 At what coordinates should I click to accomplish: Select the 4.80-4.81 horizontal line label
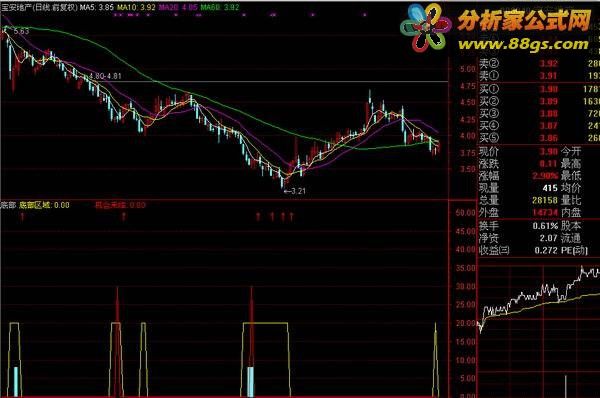(x=105, y=76)
